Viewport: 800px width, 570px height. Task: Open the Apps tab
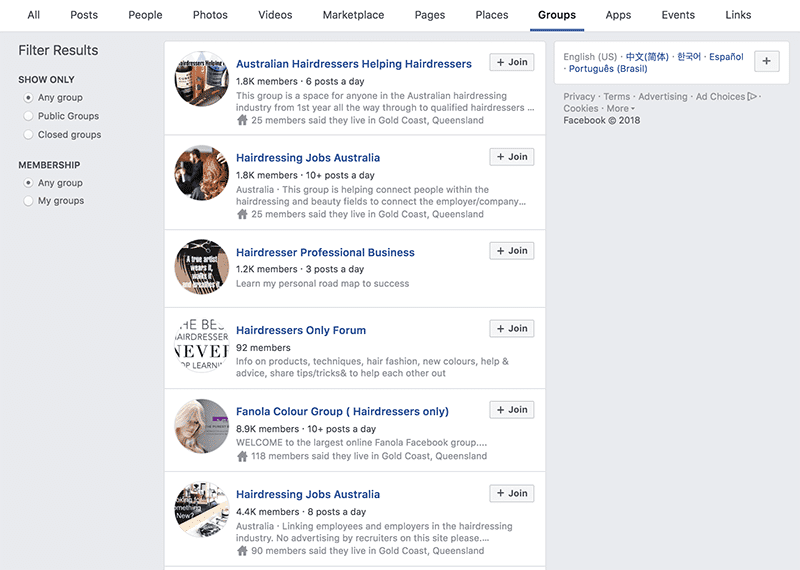coord(618,15)
